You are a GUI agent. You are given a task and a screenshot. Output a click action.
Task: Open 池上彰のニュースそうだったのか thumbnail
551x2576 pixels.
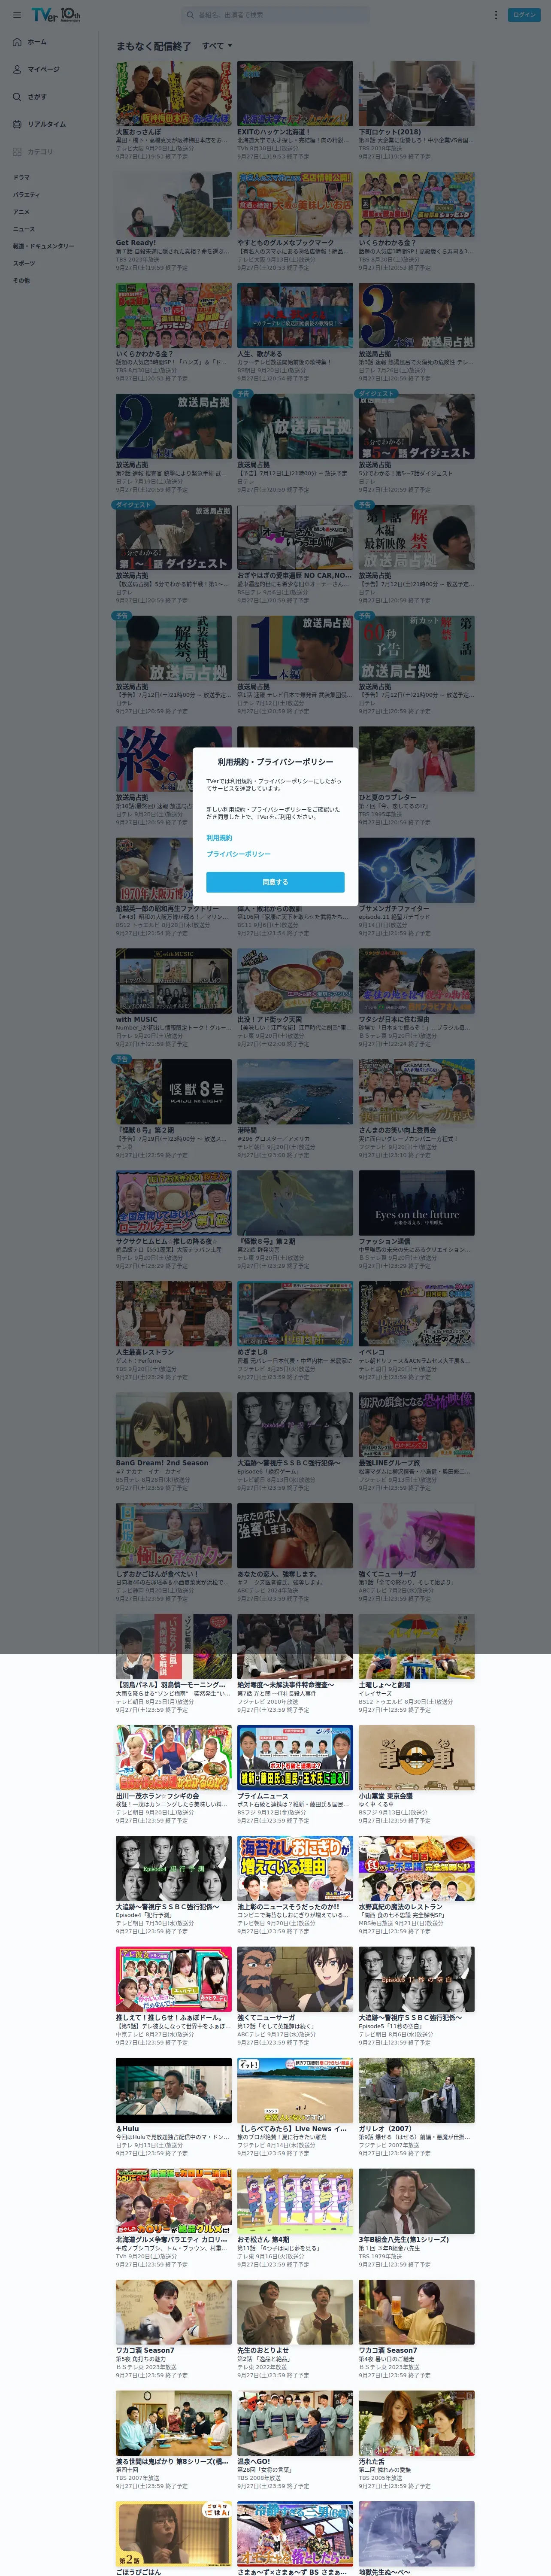coord(295,1869)
